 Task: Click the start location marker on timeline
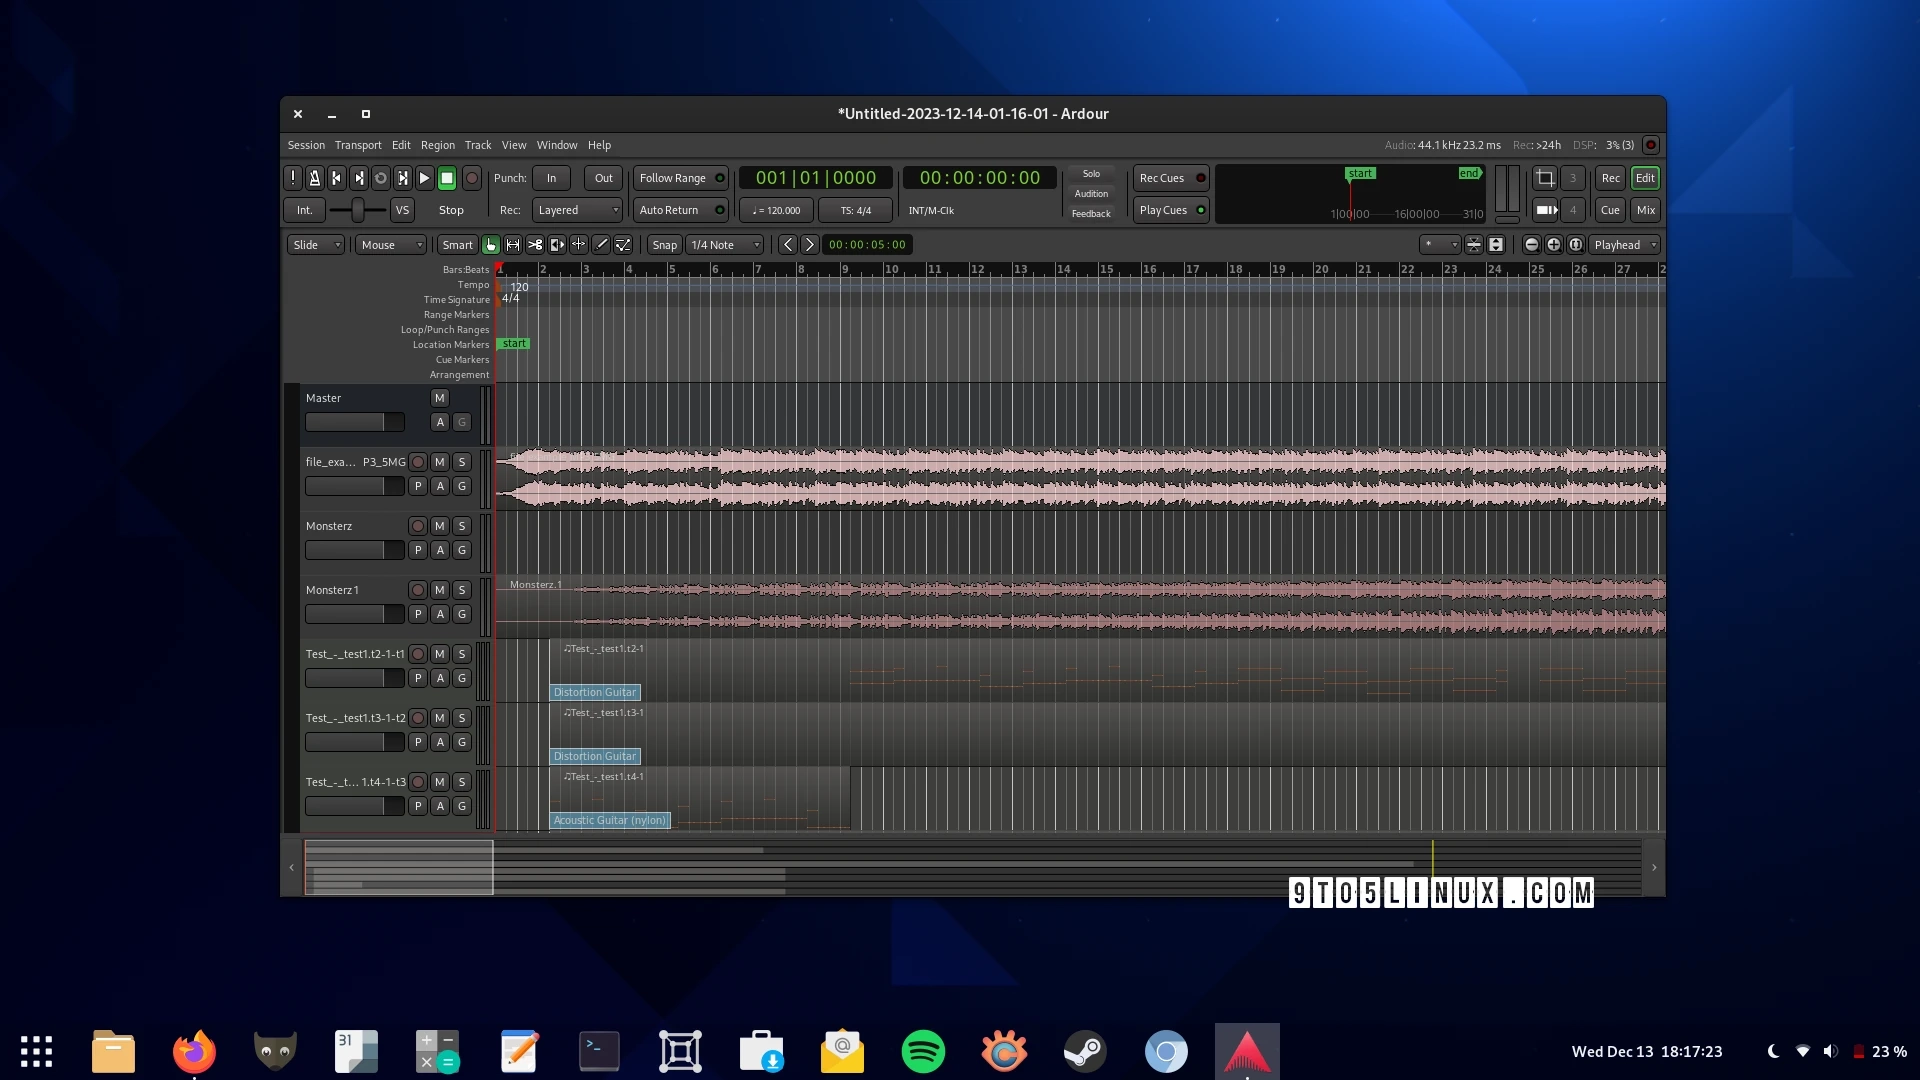[513, 343]
